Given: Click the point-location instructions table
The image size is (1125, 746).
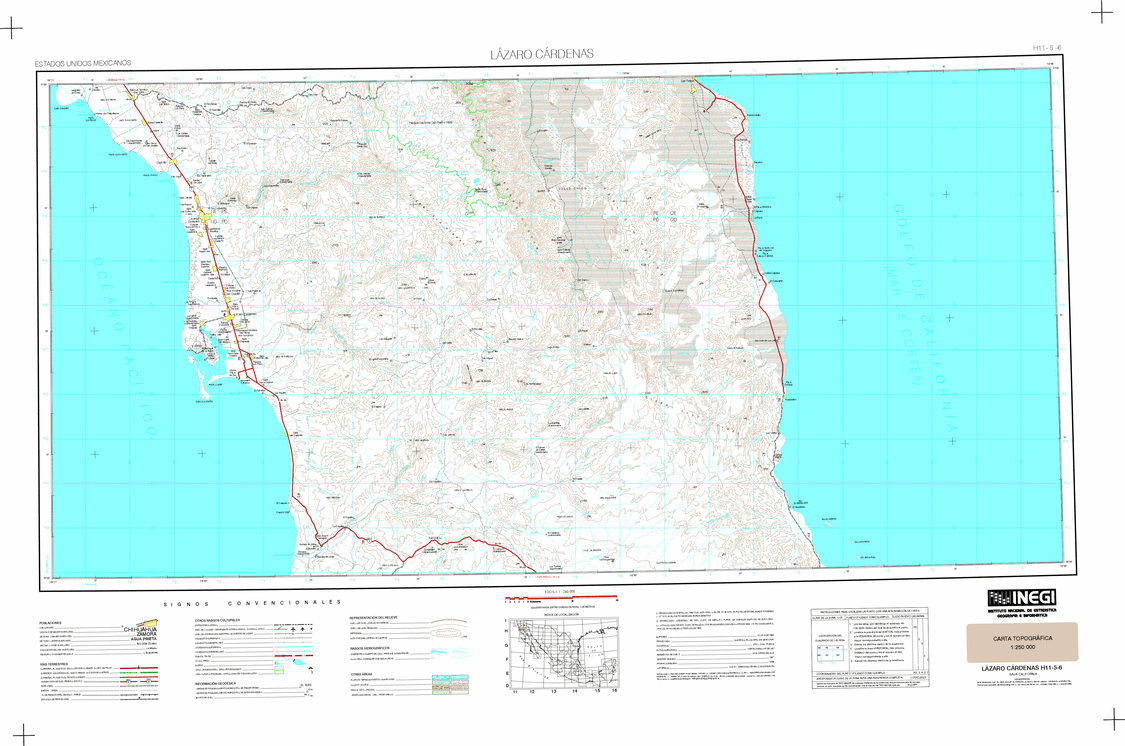Looking at the screenshot, I should tap(870, 648).
